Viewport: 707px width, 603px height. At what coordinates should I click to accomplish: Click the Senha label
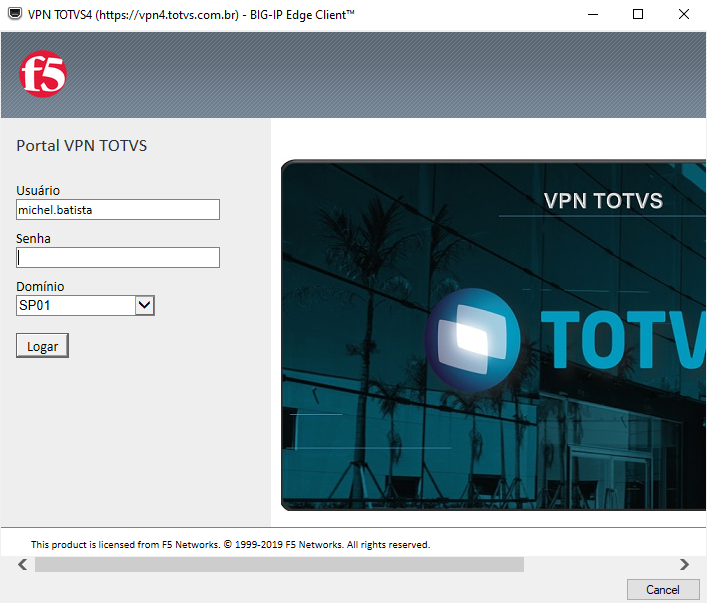33,238
